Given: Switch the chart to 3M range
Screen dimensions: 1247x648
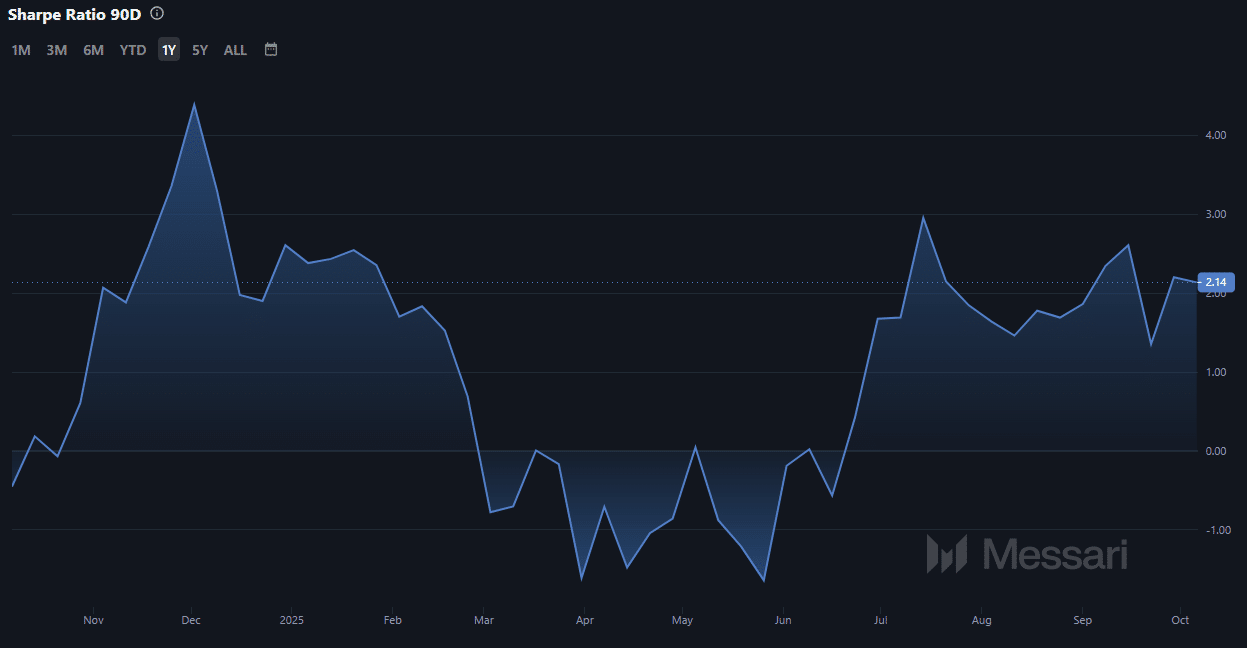Looking at the screenshot, I should click(57, 50).
